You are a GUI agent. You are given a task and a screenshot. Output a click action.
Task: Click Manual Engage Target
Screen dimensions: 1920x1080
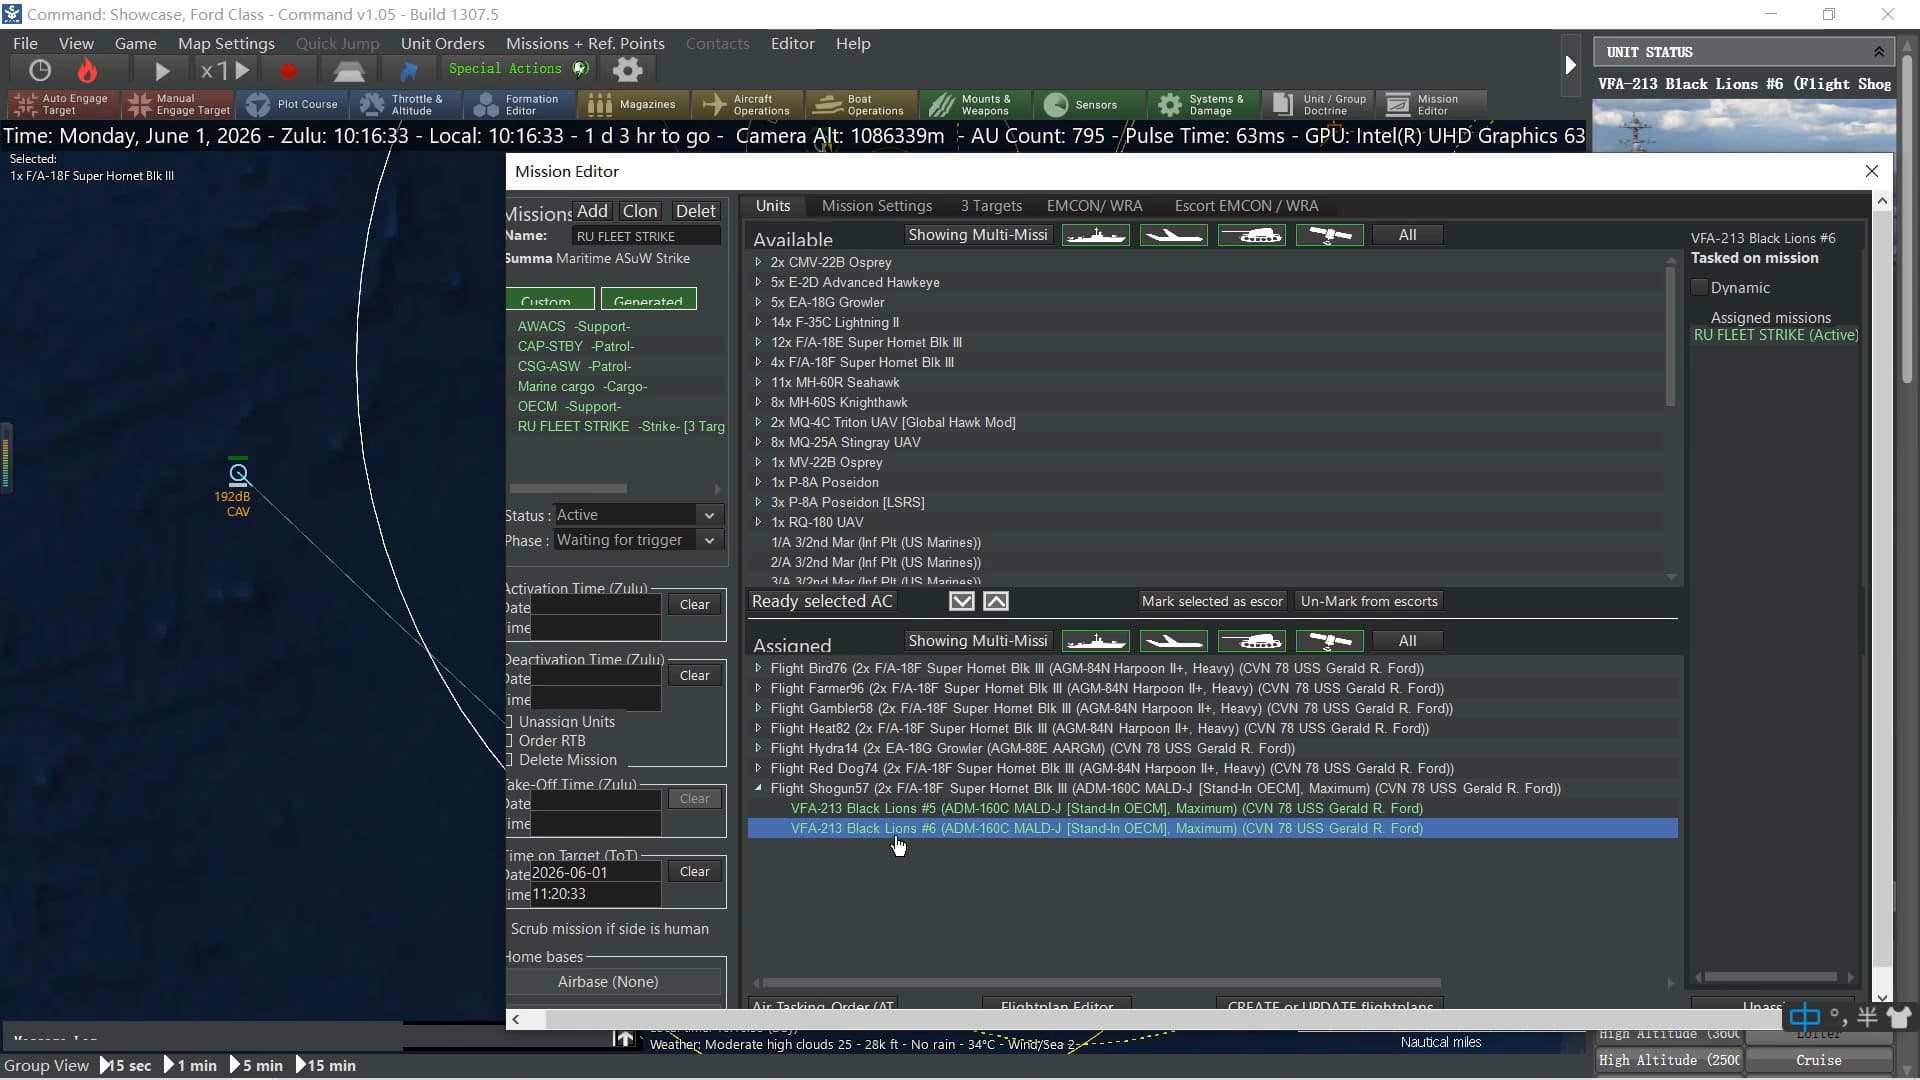pyautogui.click(x=178, y=104)
